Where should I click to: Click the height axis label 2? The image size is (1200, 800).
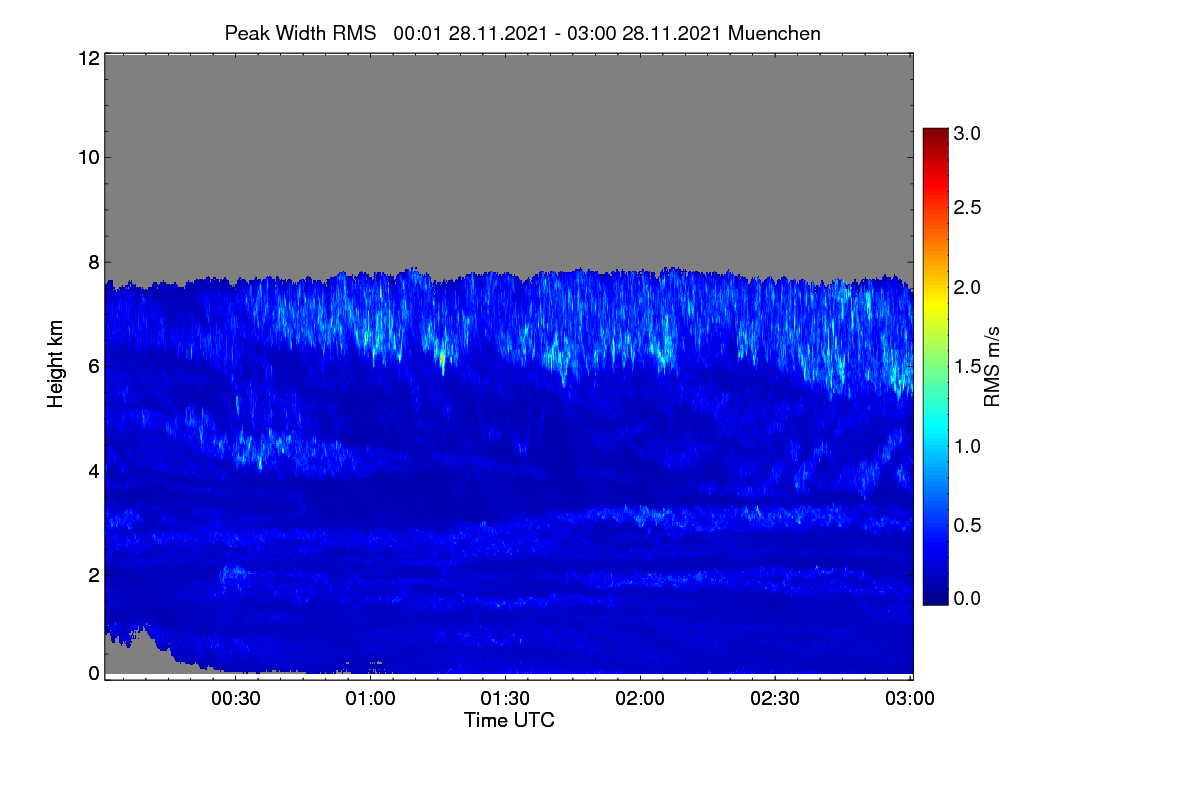click(93, 574)
